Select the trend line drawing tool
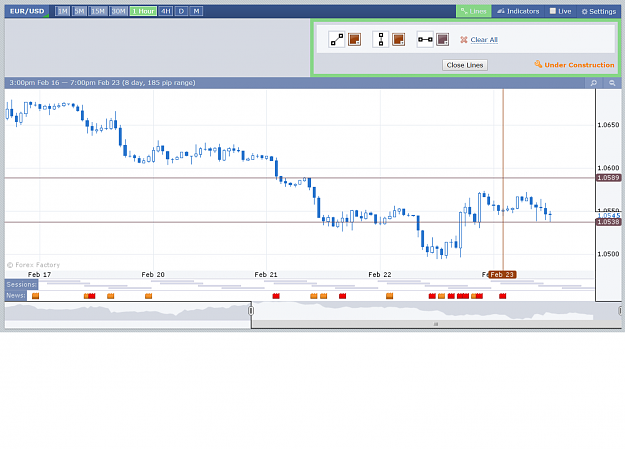Viewport: 625px width, 449px height. coord(337,39)
